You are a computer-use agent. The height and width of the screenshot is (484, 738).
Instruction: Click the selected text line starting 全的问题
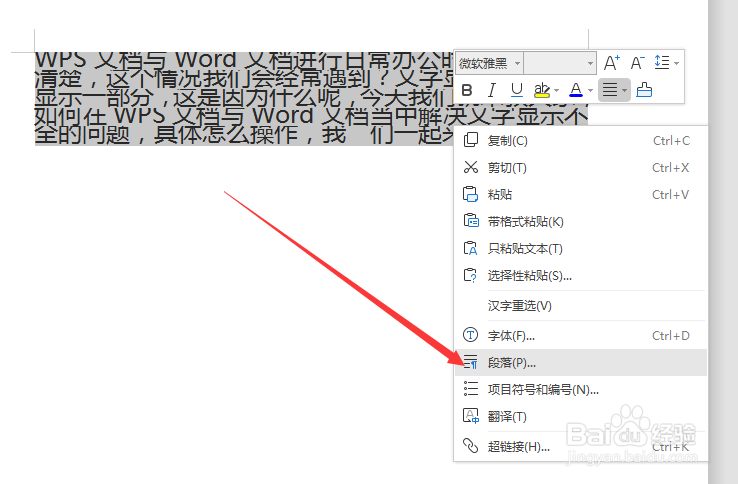(x=244, y=135)
